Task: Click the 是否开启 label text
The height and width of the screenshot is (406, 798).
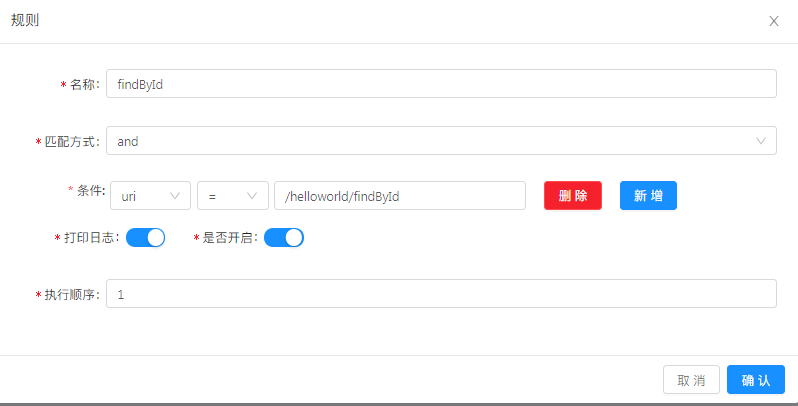Action: click(x=227, y=238)
